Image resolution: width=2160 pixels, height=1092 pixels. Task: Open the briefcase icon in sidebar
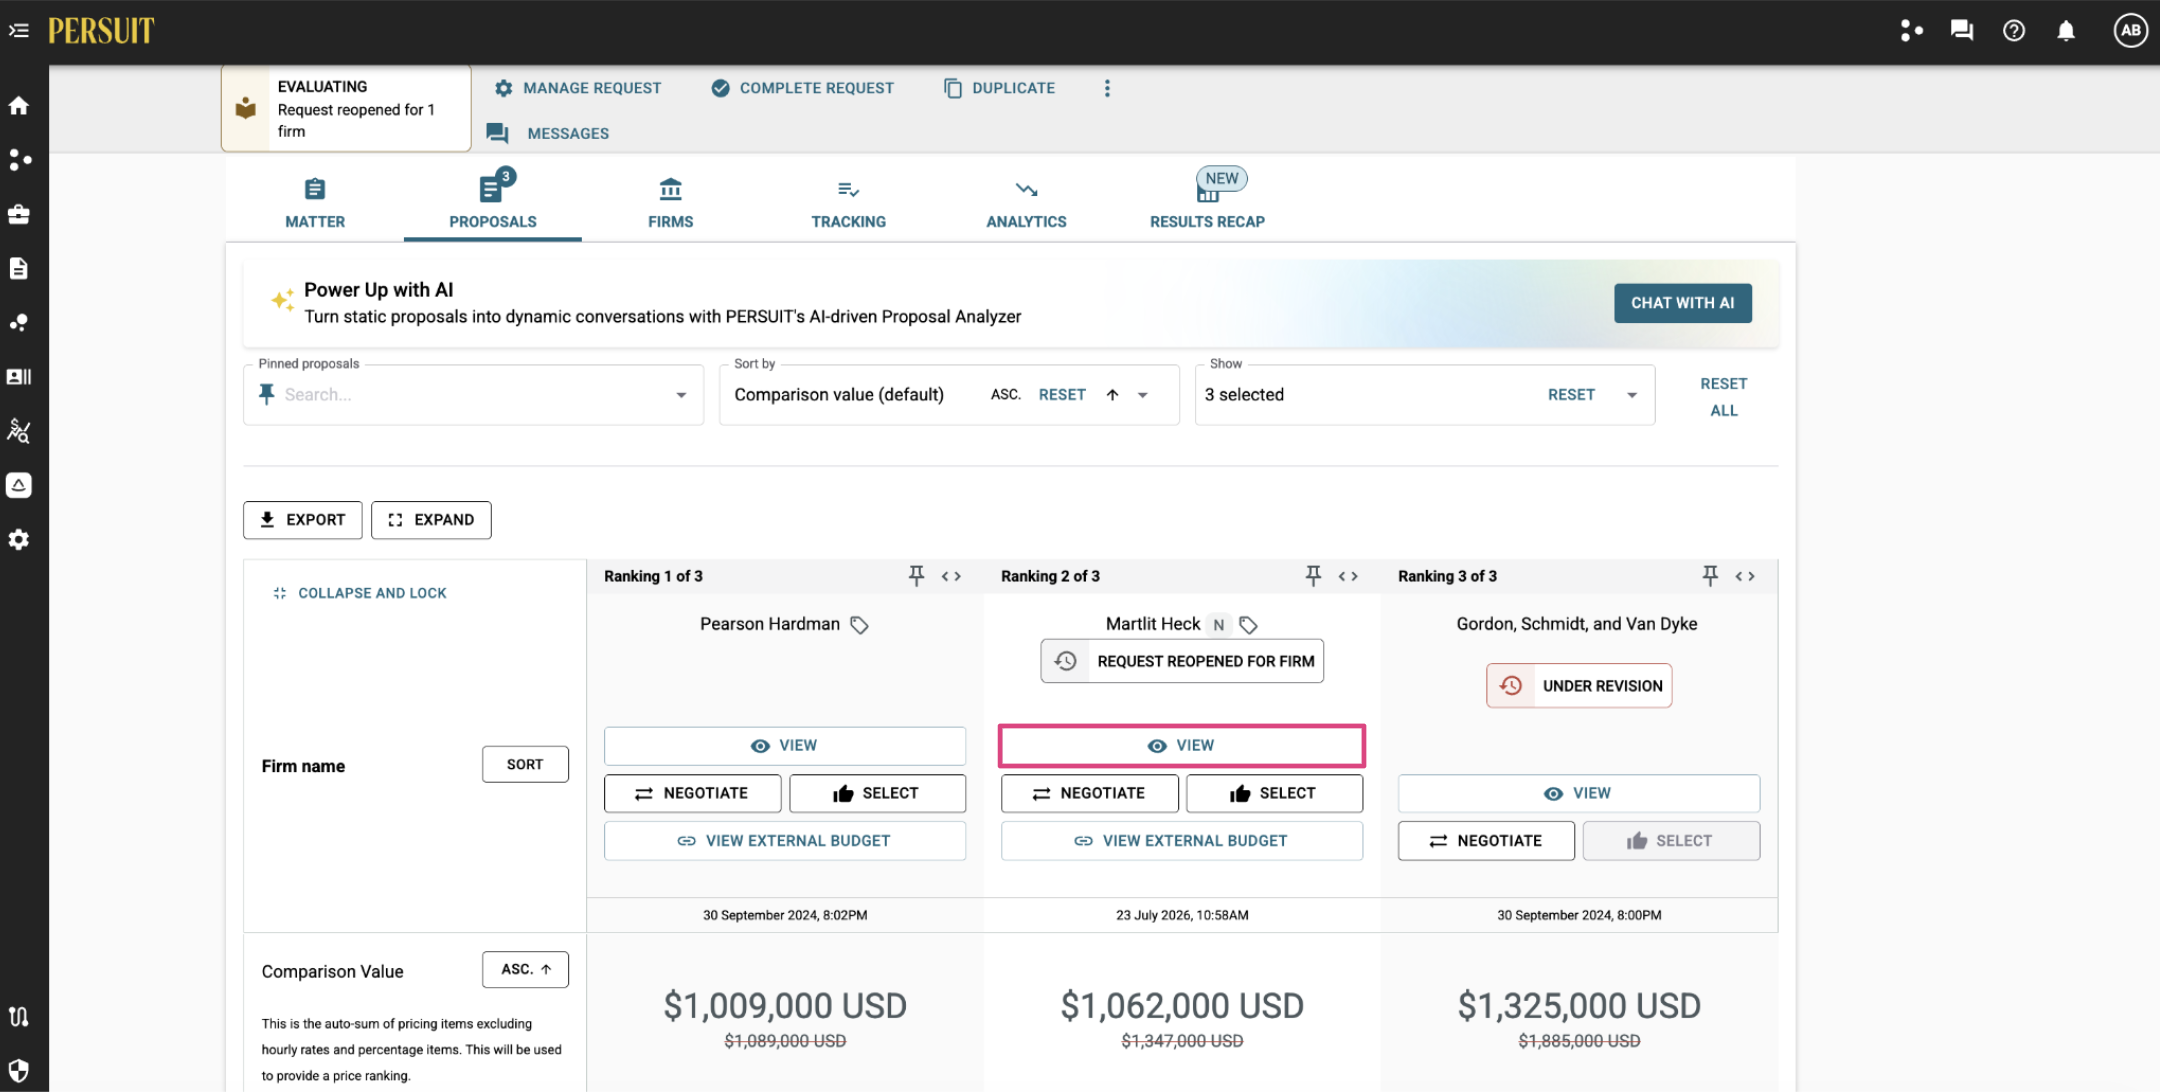[19, 214]
